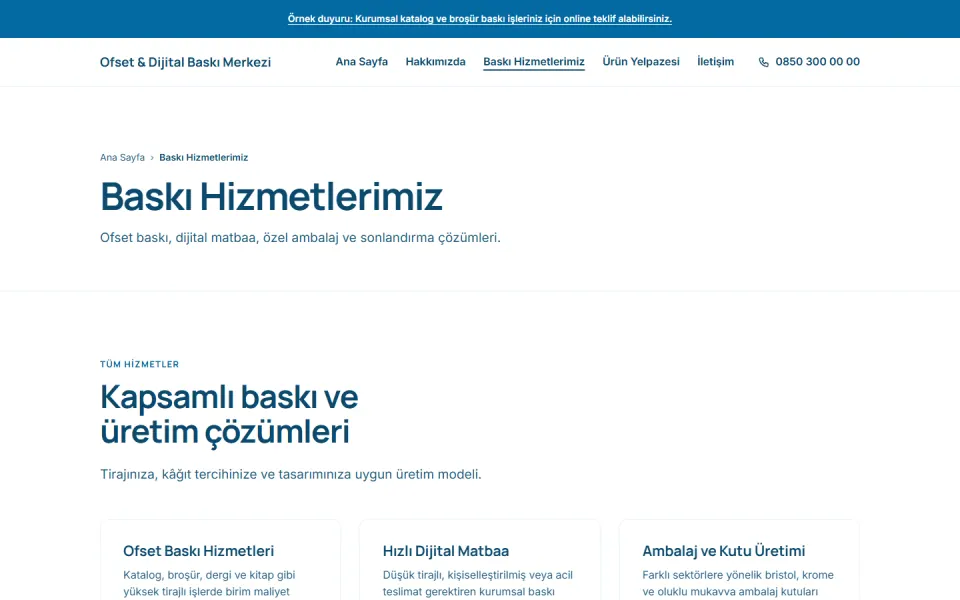Viewport: 960px width, 600px height.
Task: Open the announcement link about online teklif
Action: pos(479,19)
